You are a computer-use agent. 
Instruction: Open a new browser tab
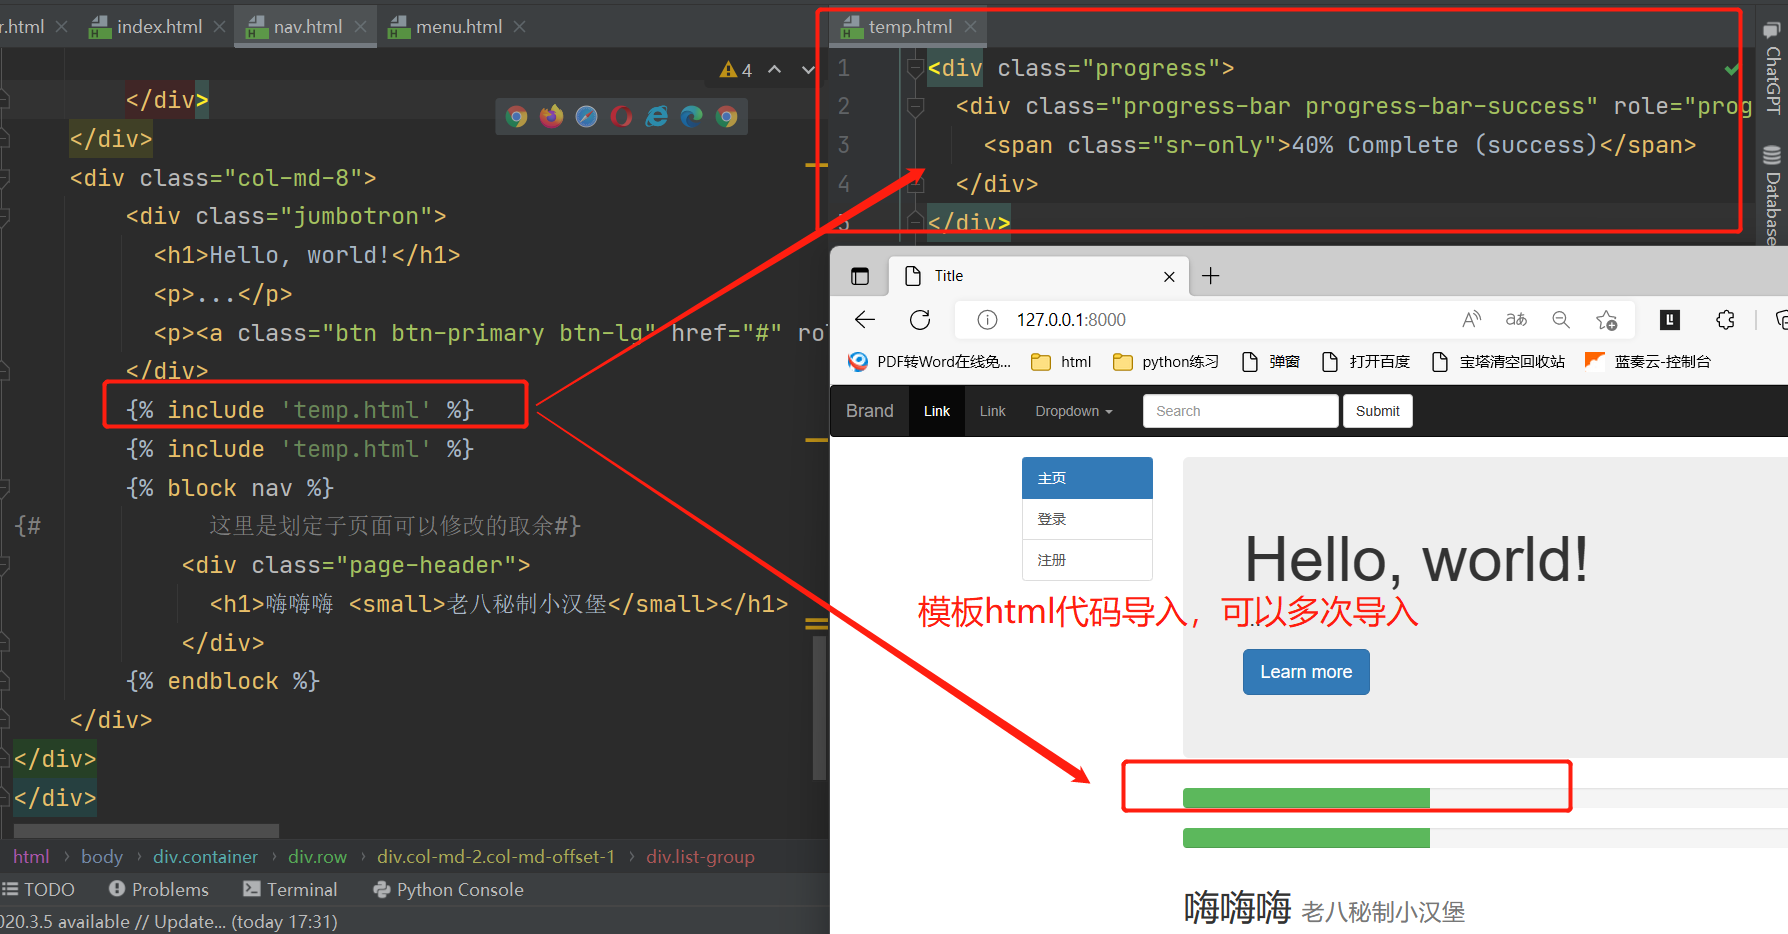[x=1210, y=276]
